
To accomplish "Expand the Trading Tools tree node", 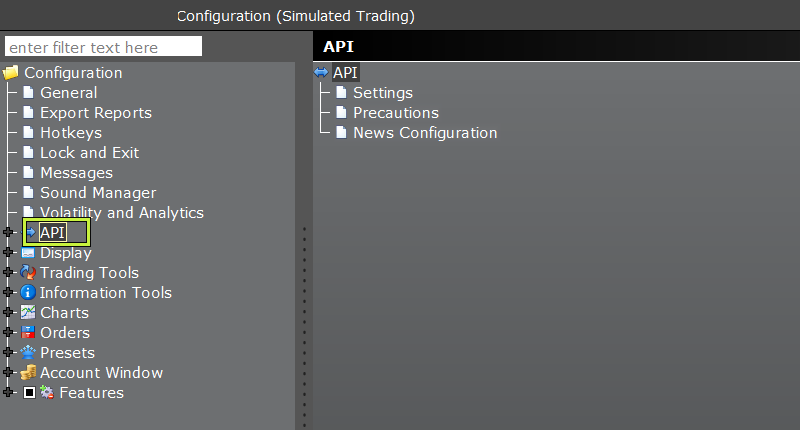I will pos(8,272).
